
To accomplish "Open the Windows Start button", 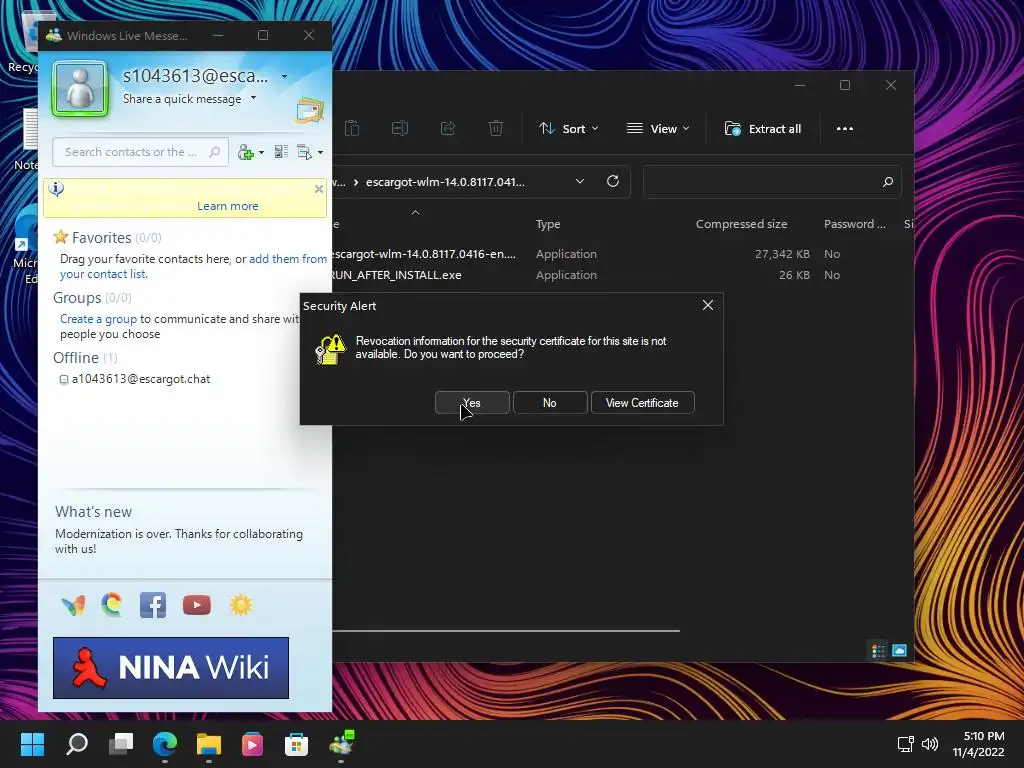I will pyautogui.click(x=33, y=744).
